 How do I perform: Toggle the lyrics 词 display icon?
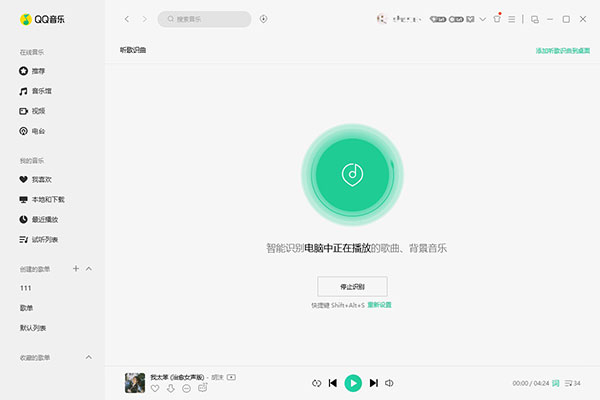coord(556,383)
